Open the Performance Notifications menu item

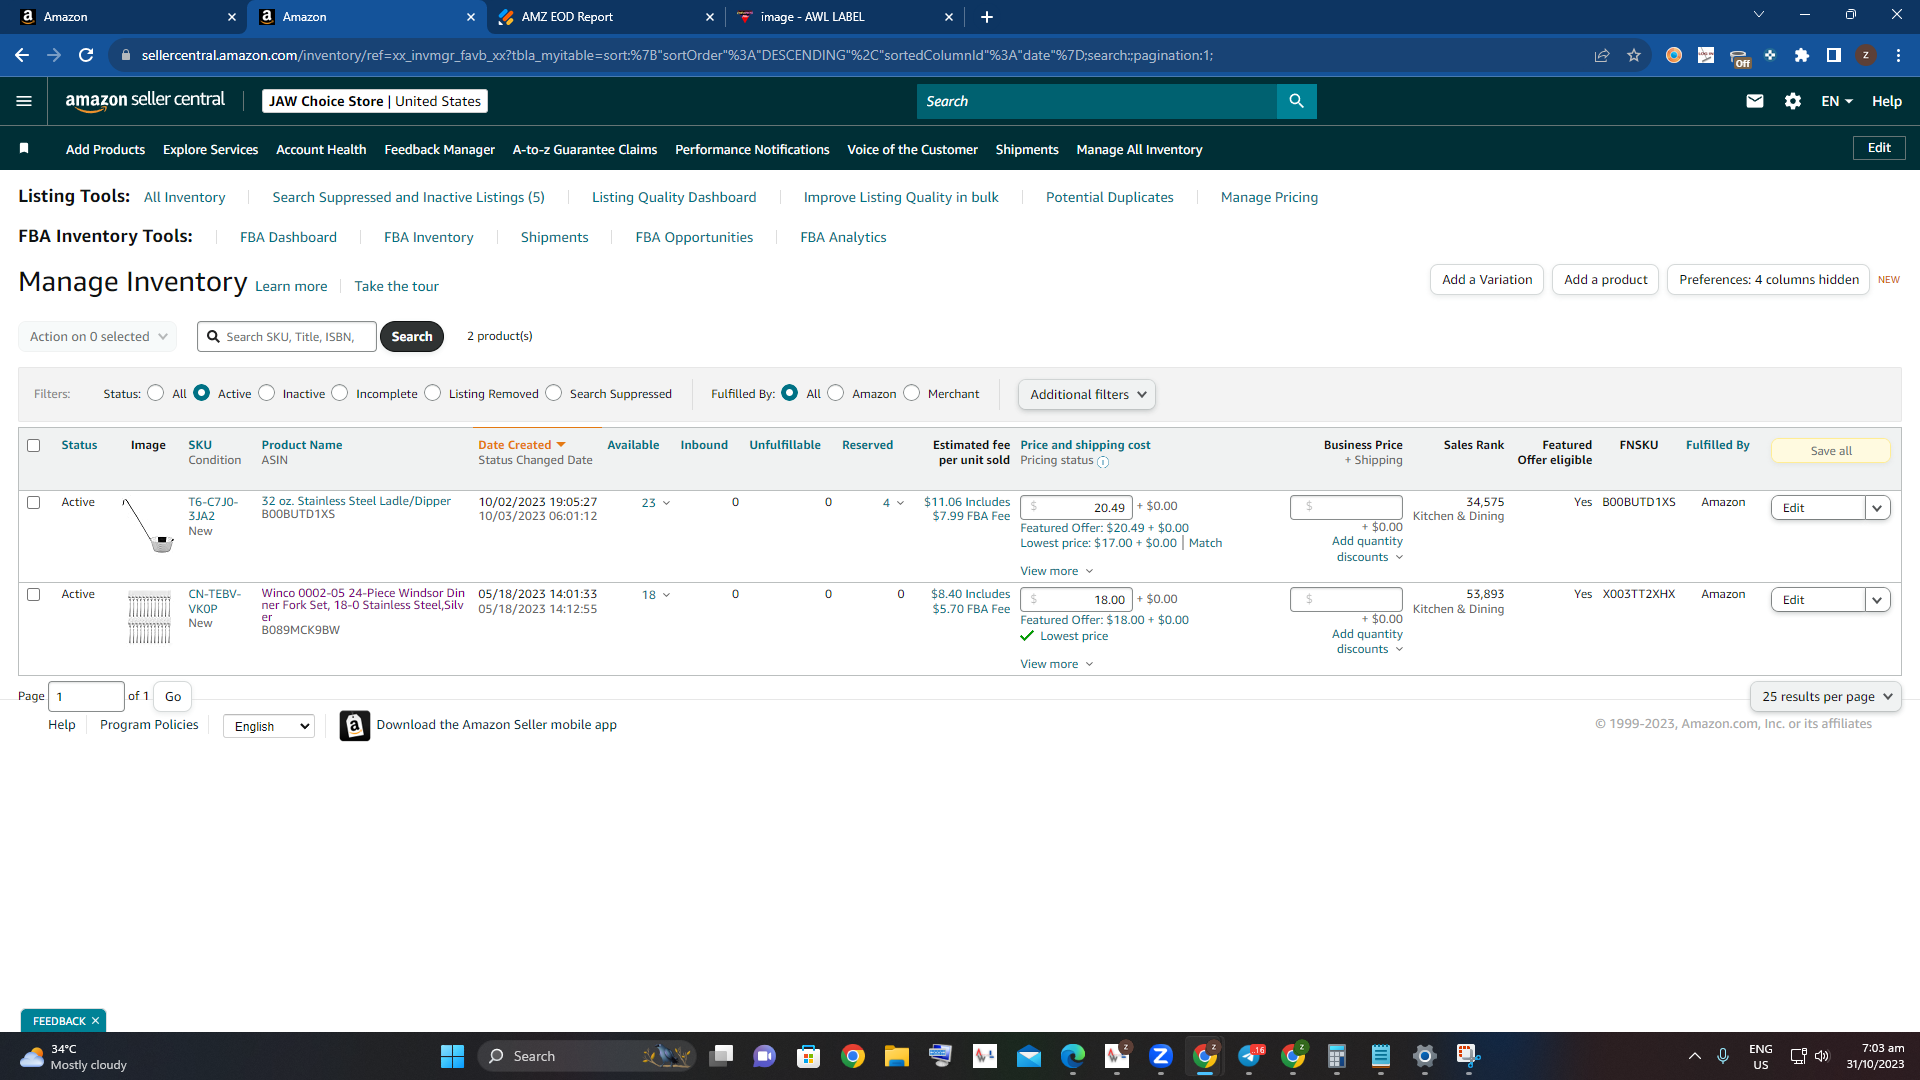click(752, 149)
